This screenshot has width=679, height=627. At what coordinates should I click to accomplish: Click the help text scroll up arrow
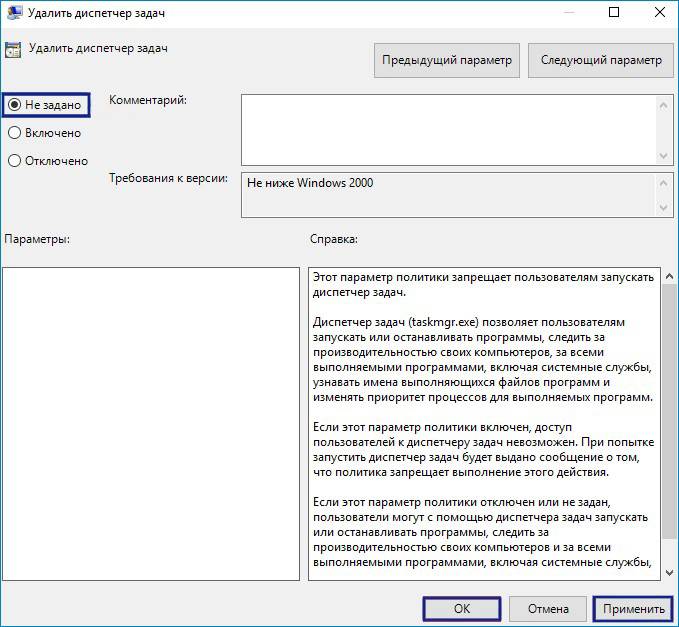click(x=669, y=276)
